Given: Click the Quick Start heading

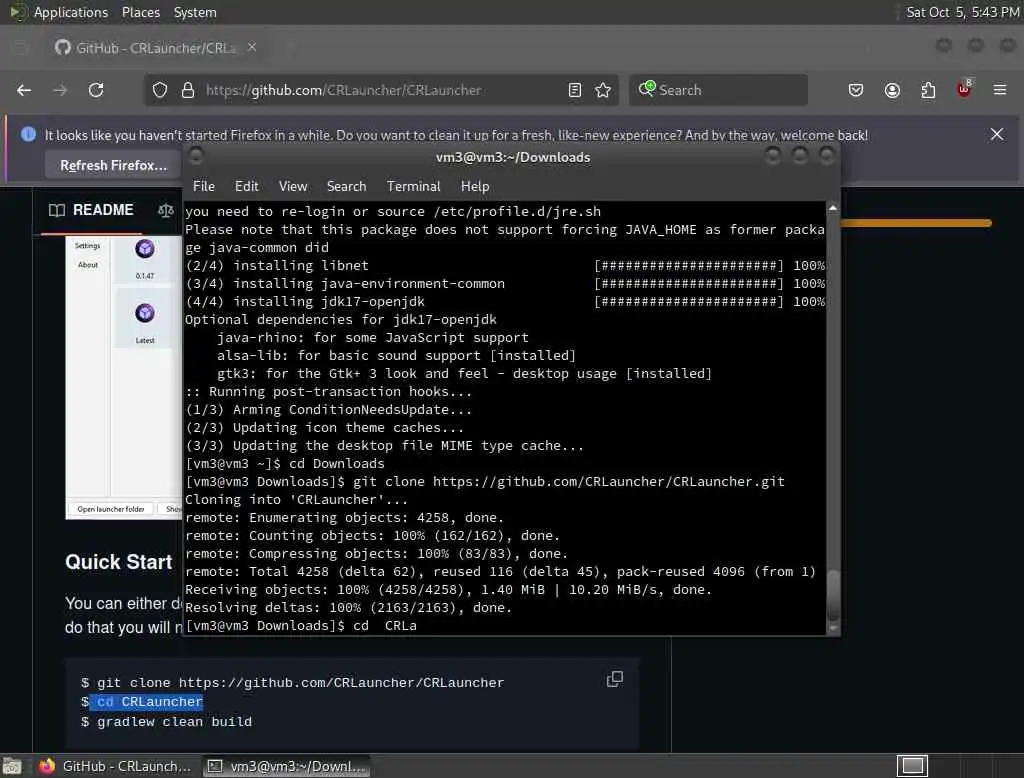Looking at the screenshot, I should click(x=119, y=562).
